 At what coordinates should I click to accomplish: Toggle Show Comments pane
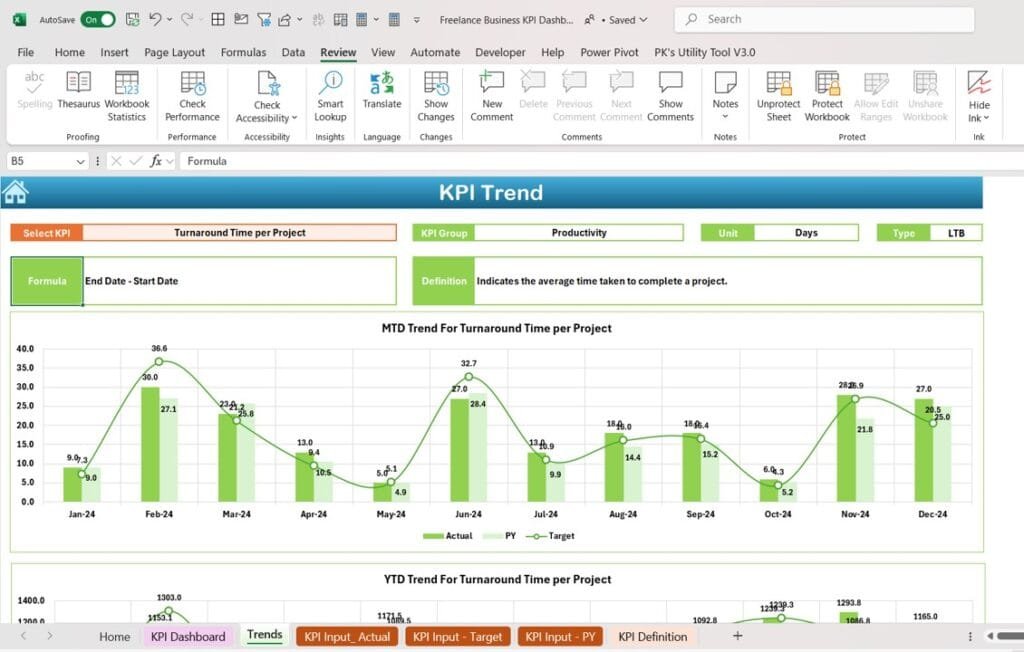point(670,95)
